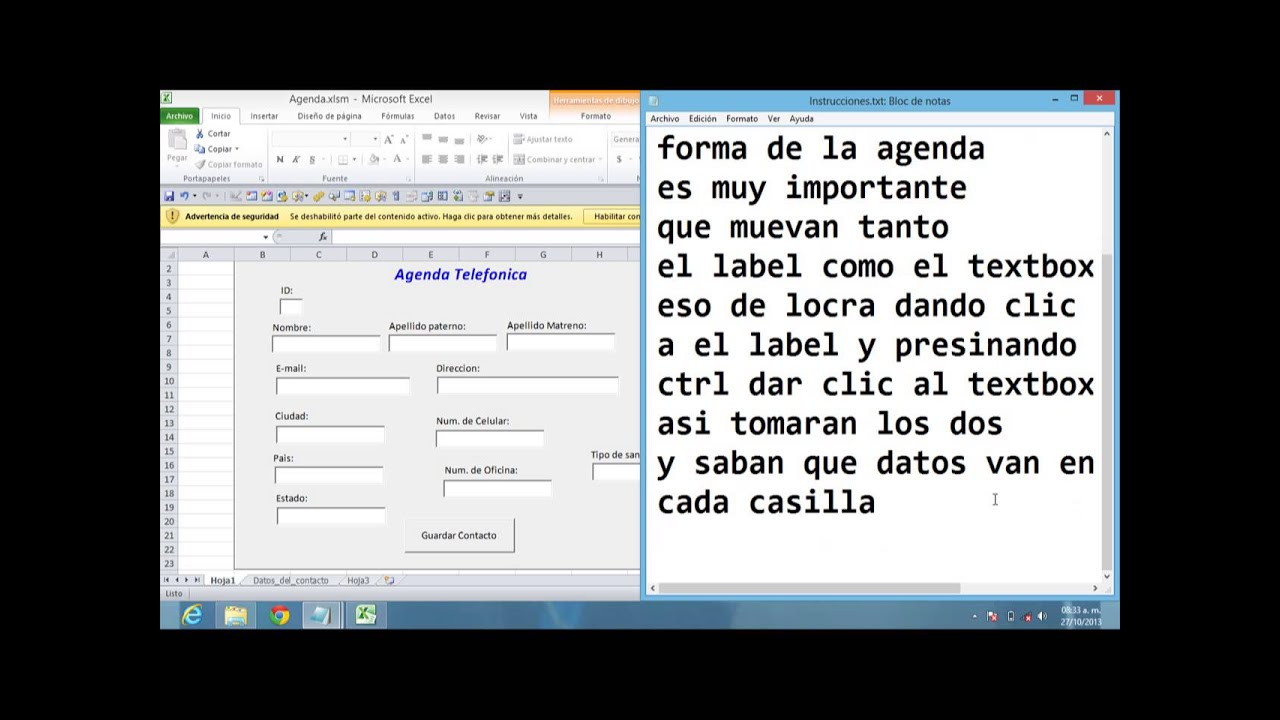Click the Excel icon on the taskbar
Image resolution: width=1280 pixels, height=720 pixels.
point(365,615)
